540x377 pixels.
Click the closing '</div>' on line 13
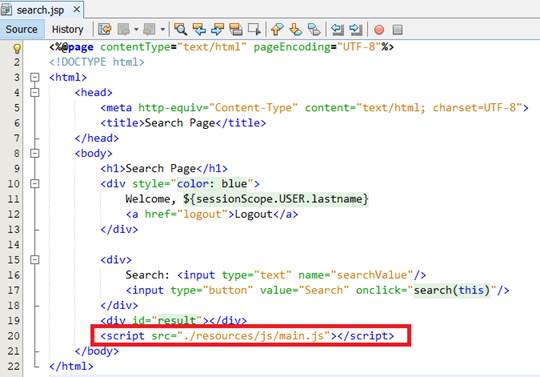click(x=119, y=229)
